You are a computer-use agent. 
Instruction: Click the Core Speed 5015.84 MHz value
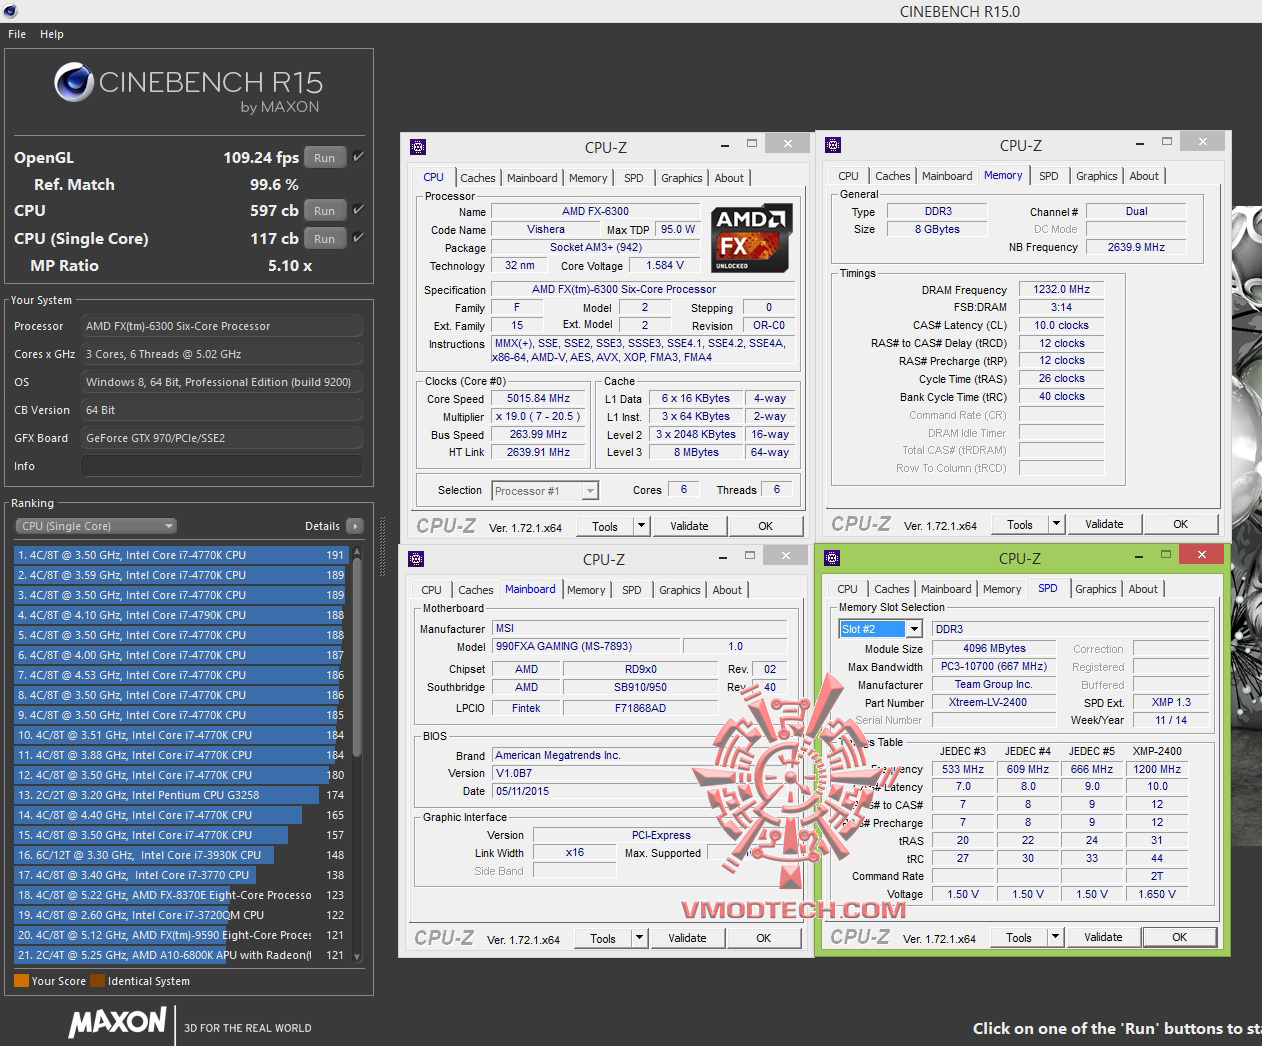[x=538, y=398]
